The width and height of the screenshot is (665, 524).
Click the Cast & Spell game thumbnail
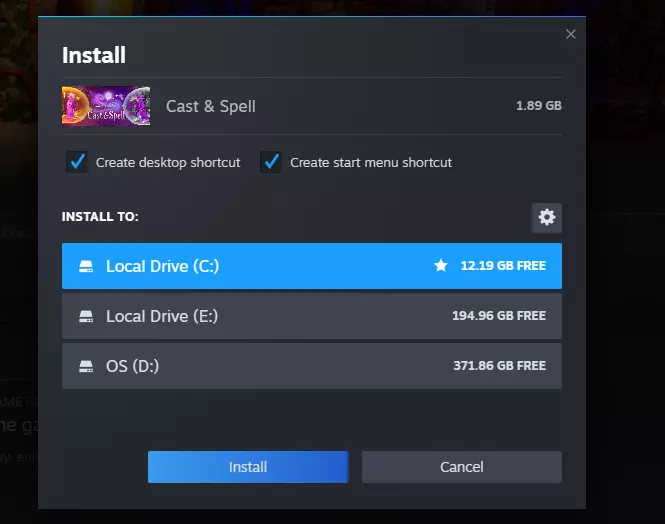pos(106,106)
